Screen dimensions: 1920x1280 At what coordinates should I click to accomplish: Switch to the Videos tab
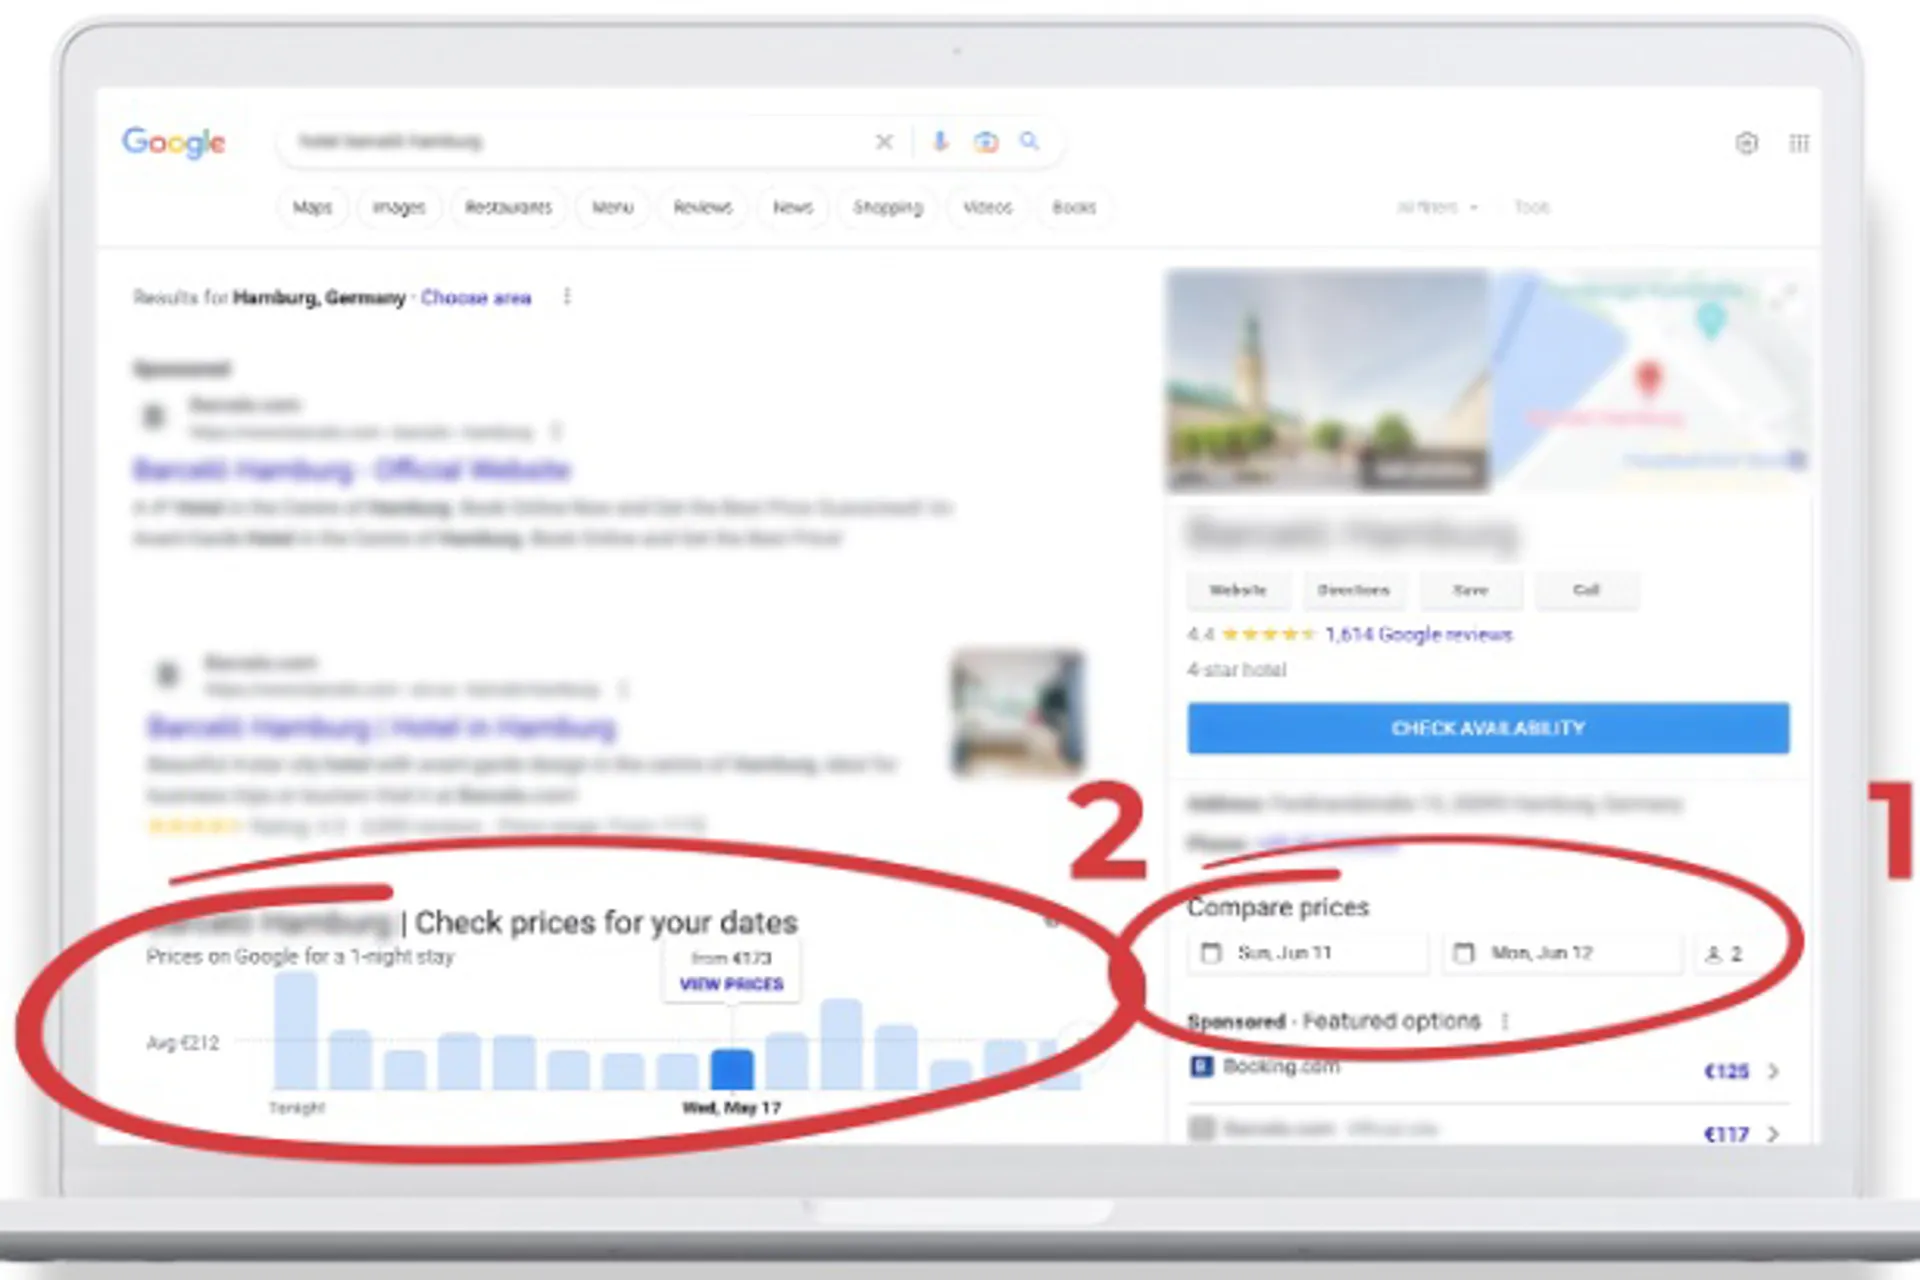pos(988,207)
